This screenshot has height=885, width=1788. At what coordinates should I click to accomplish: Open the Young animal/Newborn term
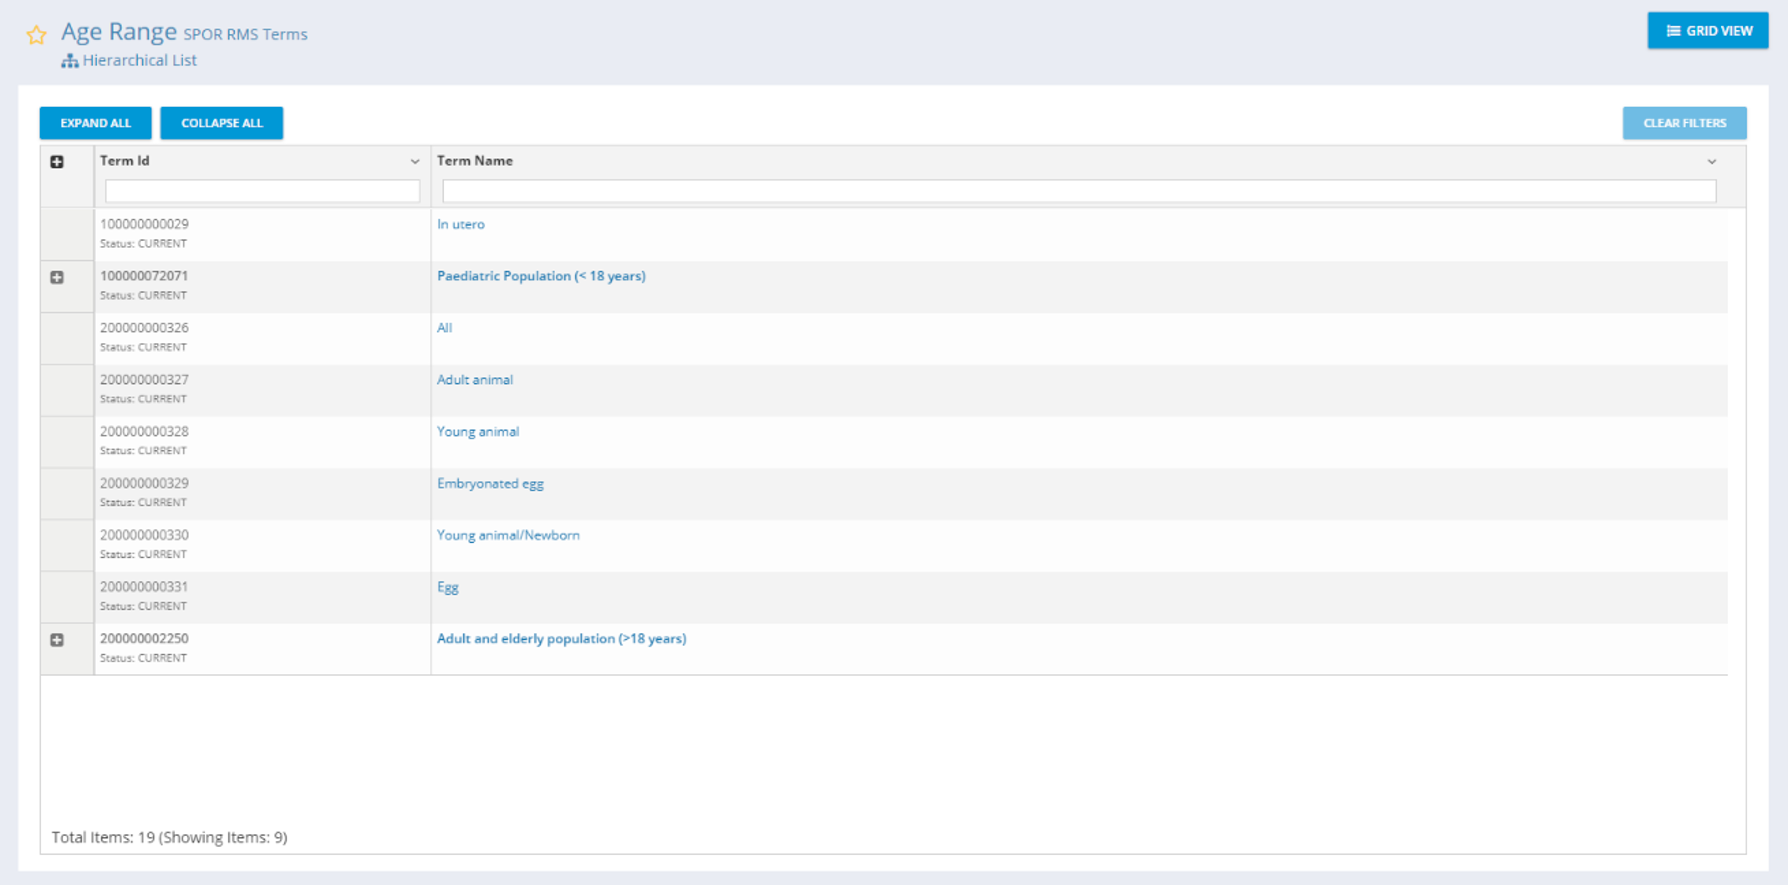point(508,535)
